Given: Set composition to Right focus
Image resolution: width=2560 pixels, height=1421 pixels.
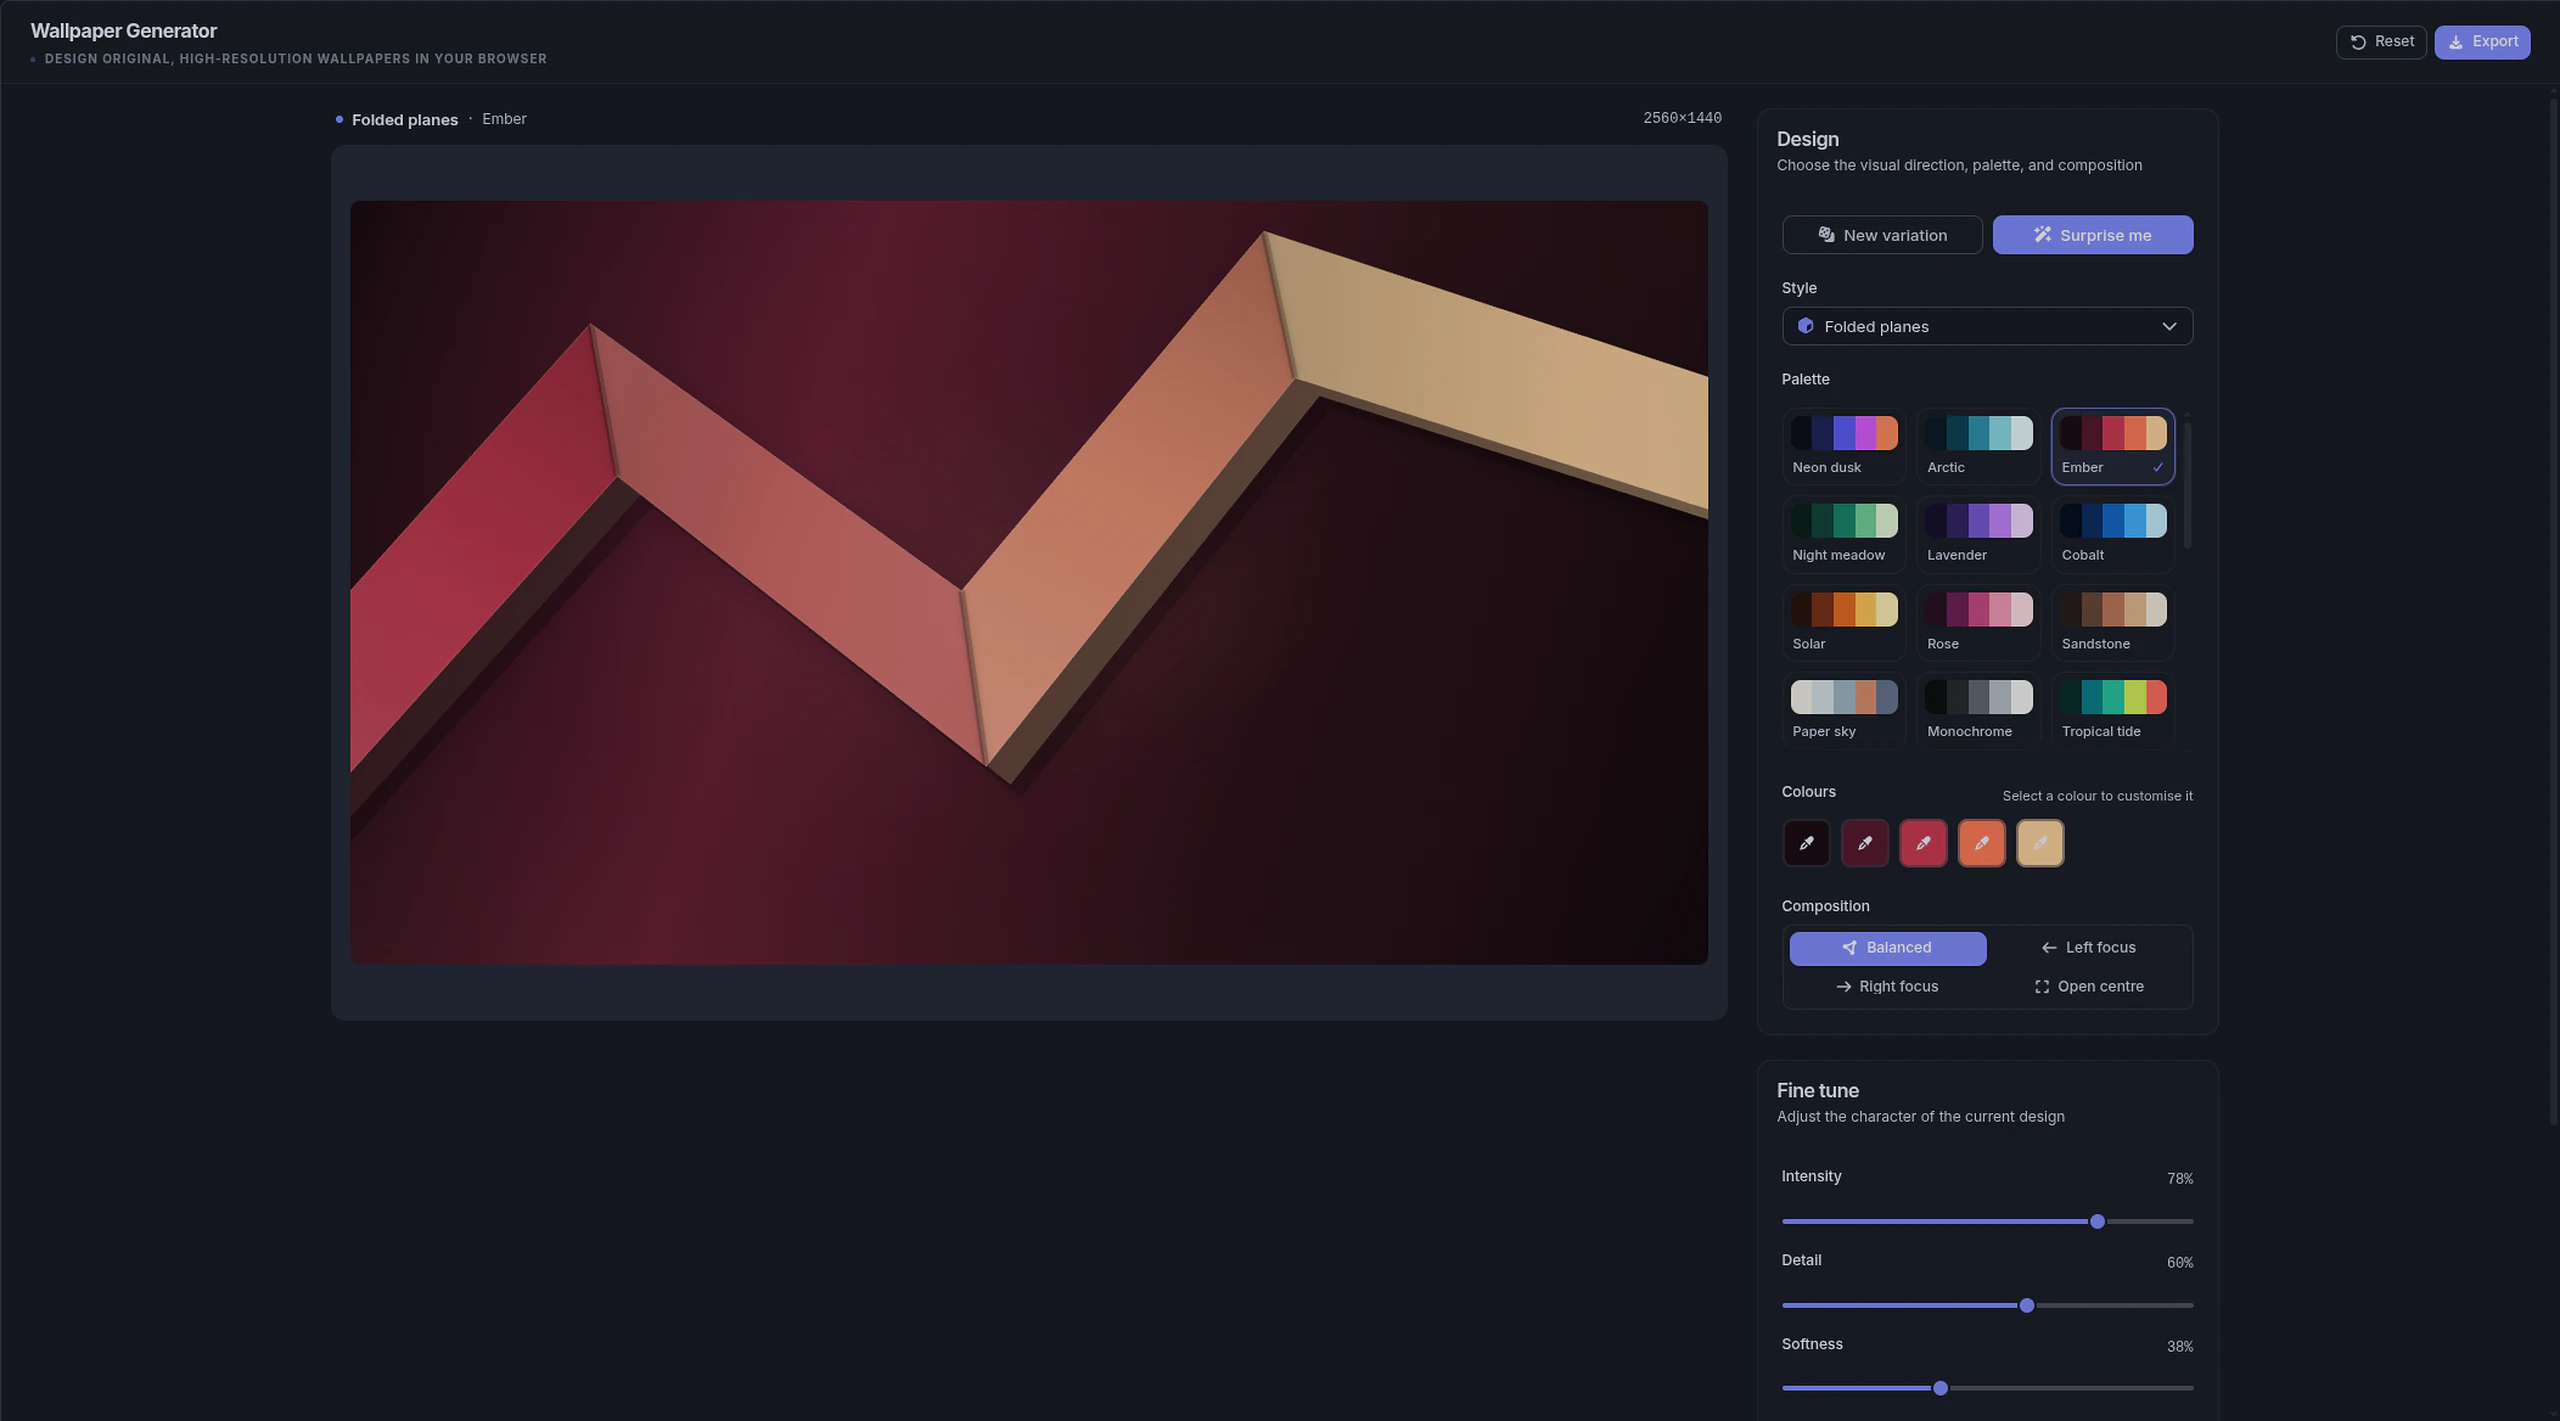Looking at the screenshot, I should (x=1887, y=987).
